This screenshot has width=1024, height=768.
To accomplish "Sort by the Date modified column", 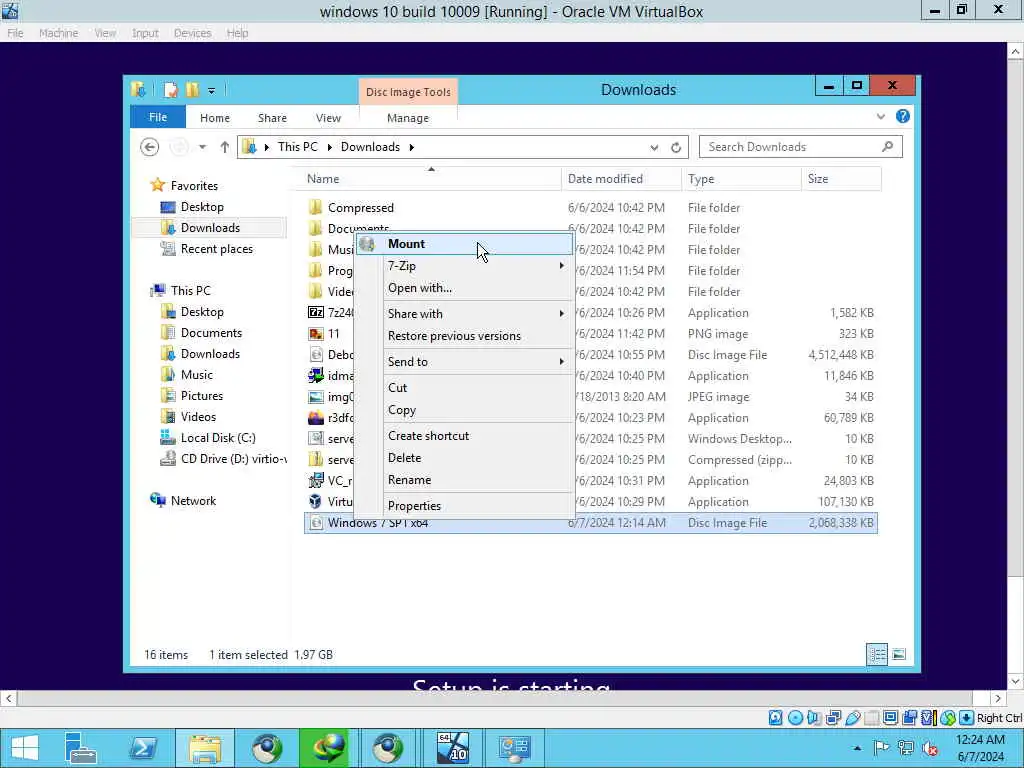I will point(621,179).
